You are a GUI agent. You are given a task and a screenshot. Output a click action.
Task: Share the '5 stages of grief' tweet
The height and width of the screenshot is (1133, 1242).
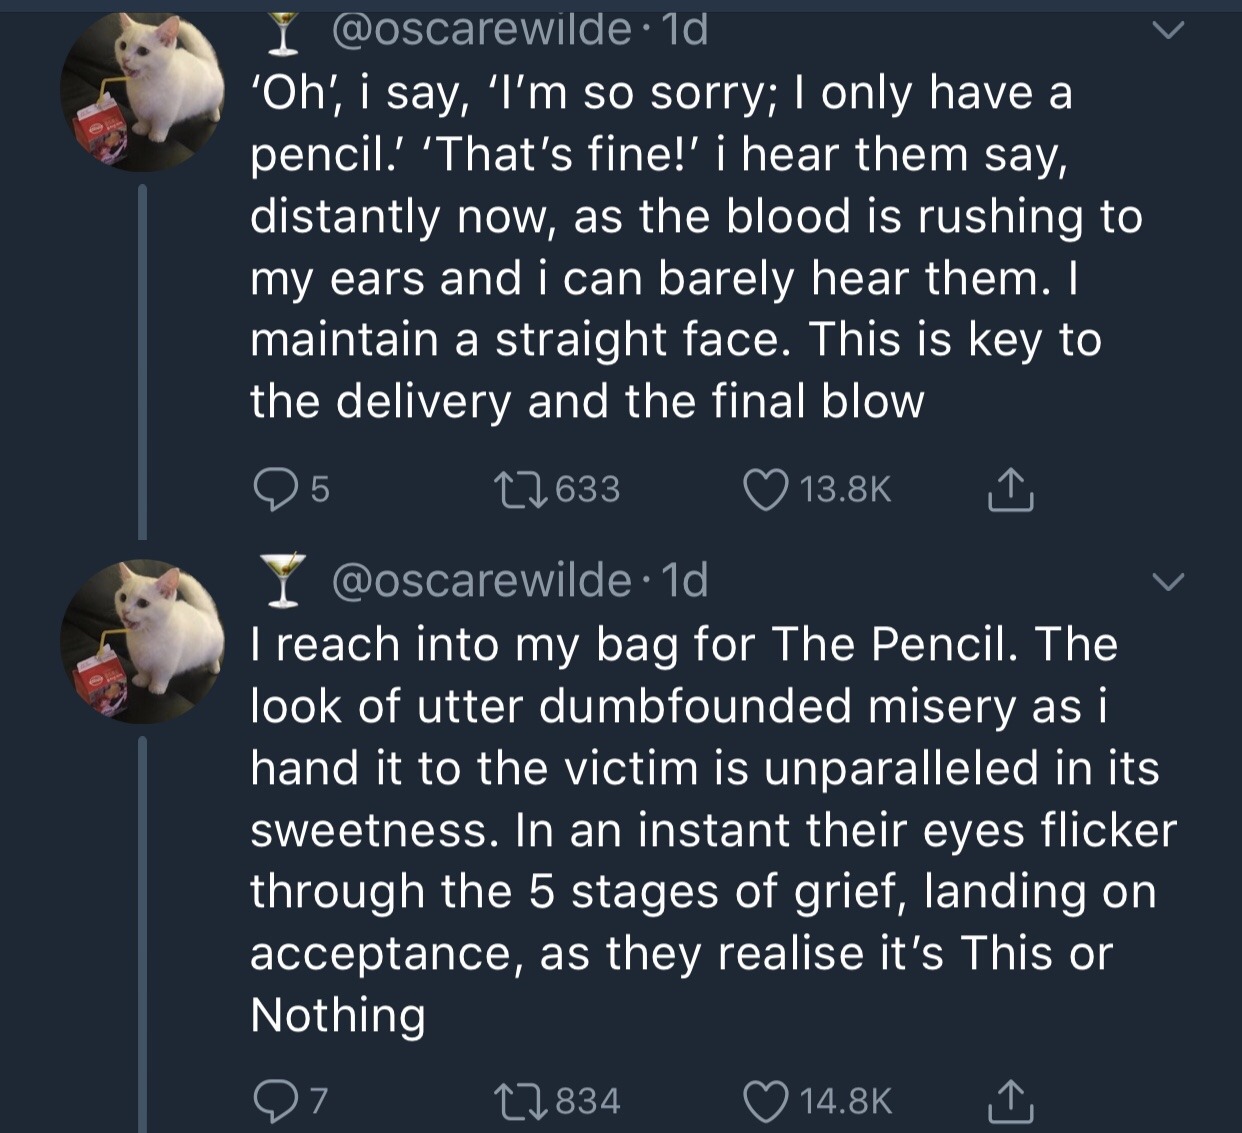point(1010,1101)
